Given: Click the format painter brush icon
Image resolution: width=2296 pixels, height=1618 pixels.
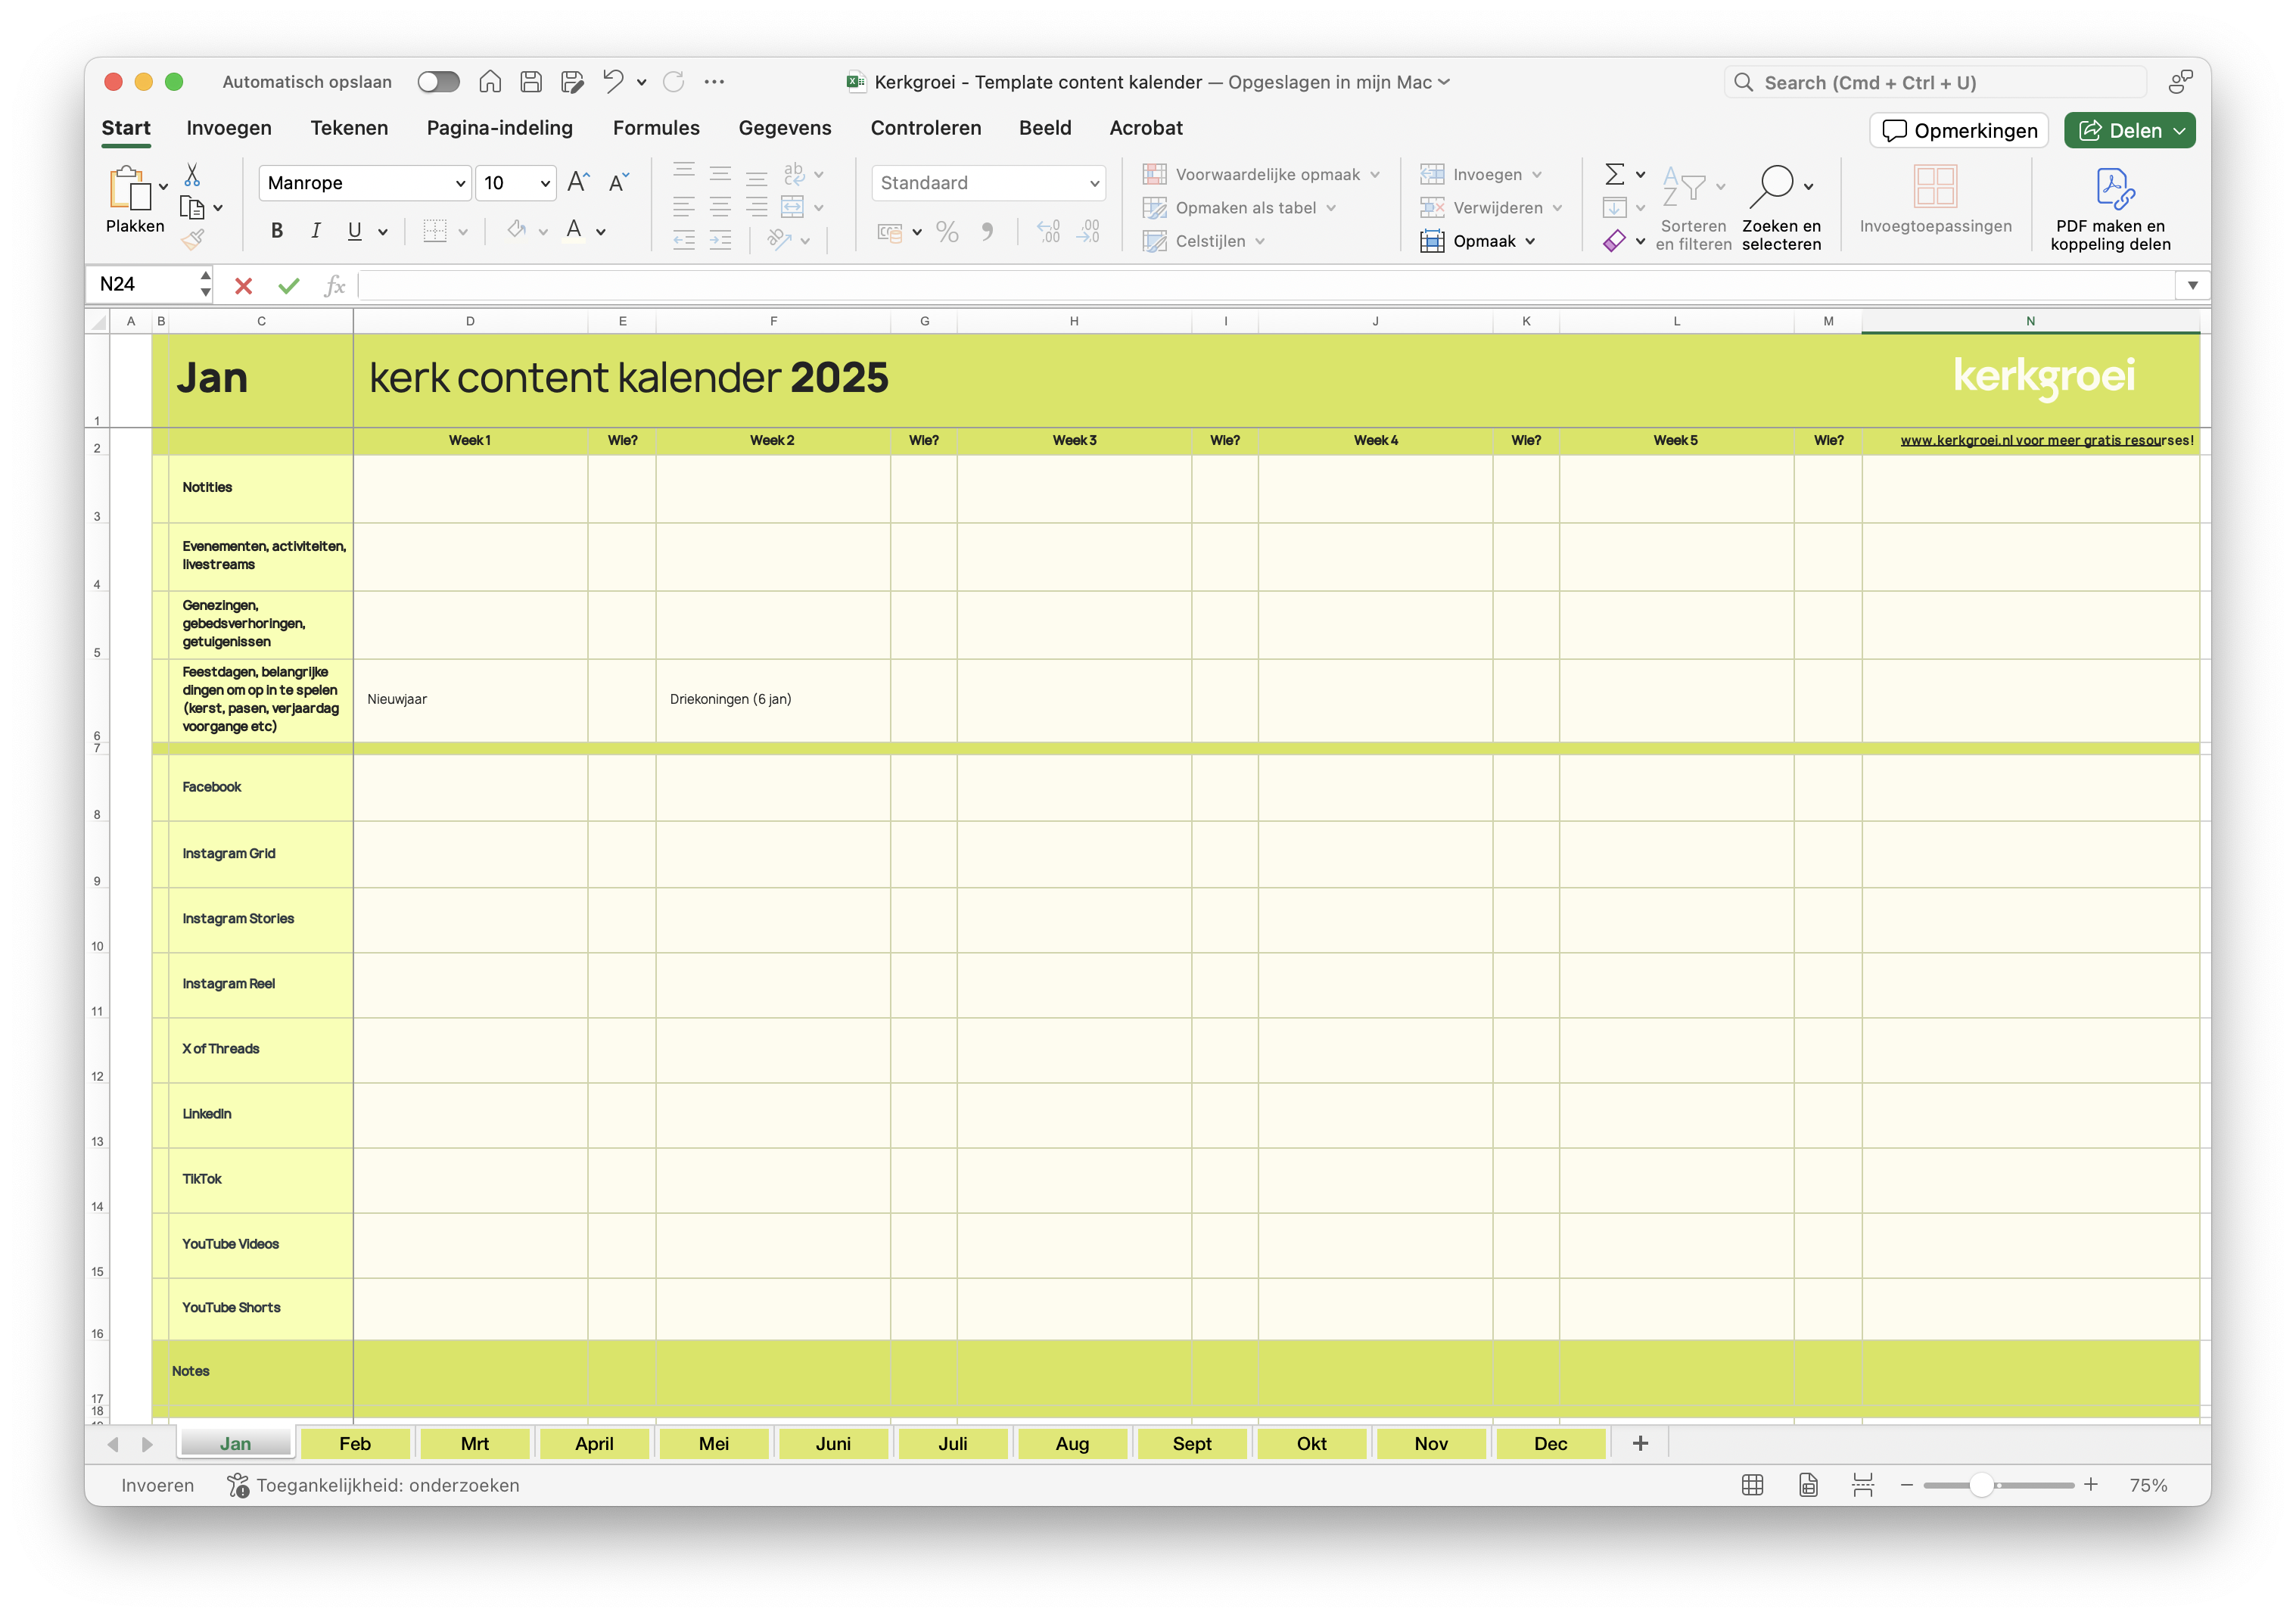Looking at the screenshot, I should 193,239.
